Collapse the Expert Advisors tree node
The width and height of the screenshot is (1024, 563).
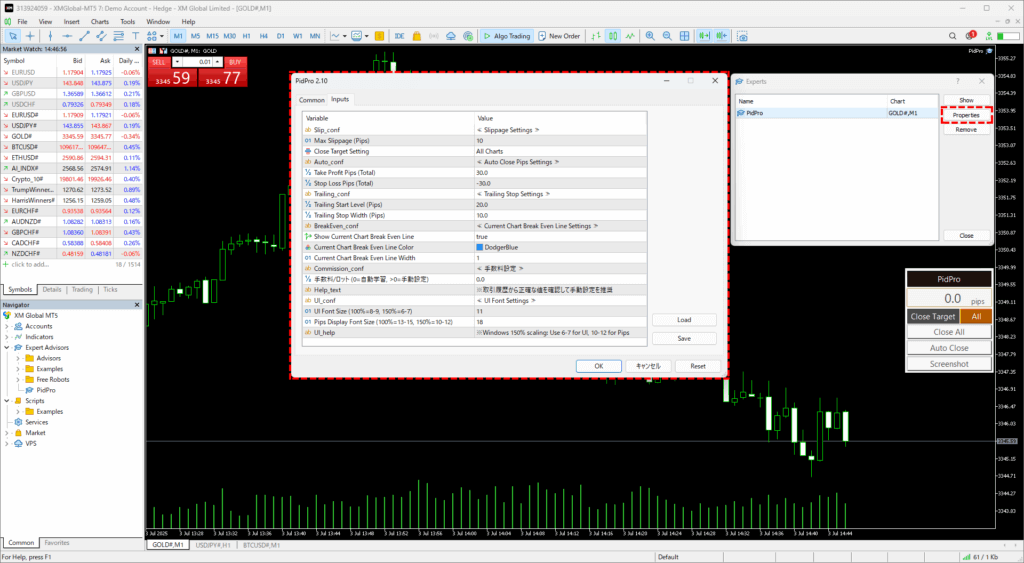click(7, 347)
